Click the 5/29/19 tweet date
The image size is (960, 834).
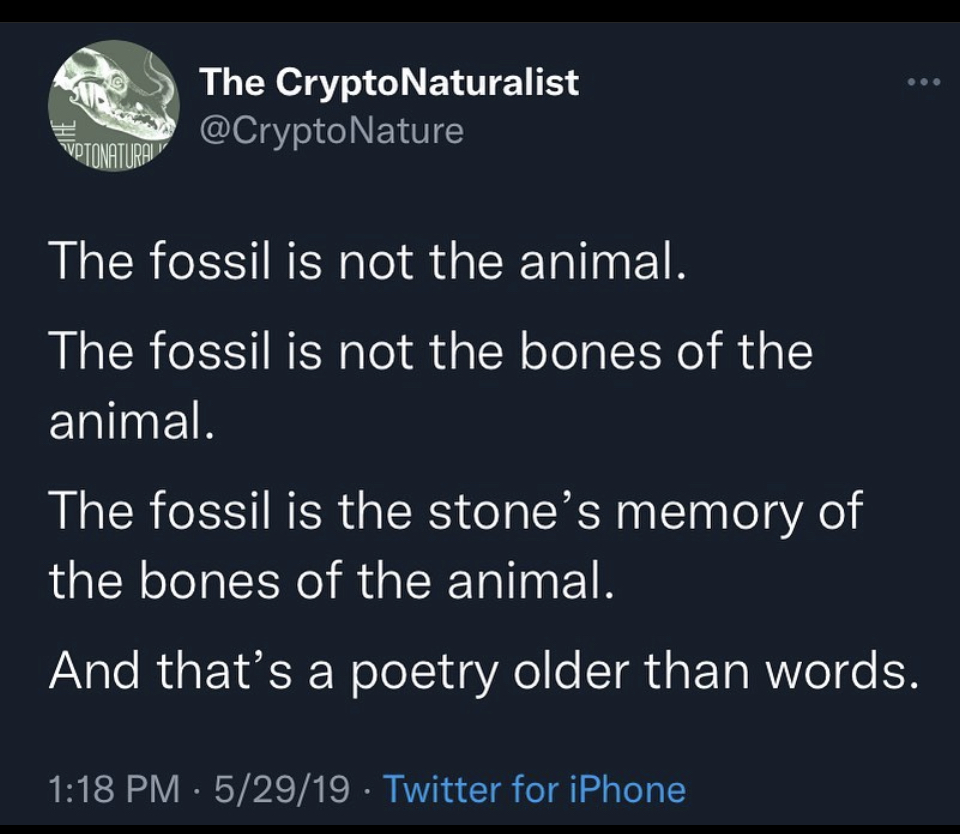click(281, 789)
